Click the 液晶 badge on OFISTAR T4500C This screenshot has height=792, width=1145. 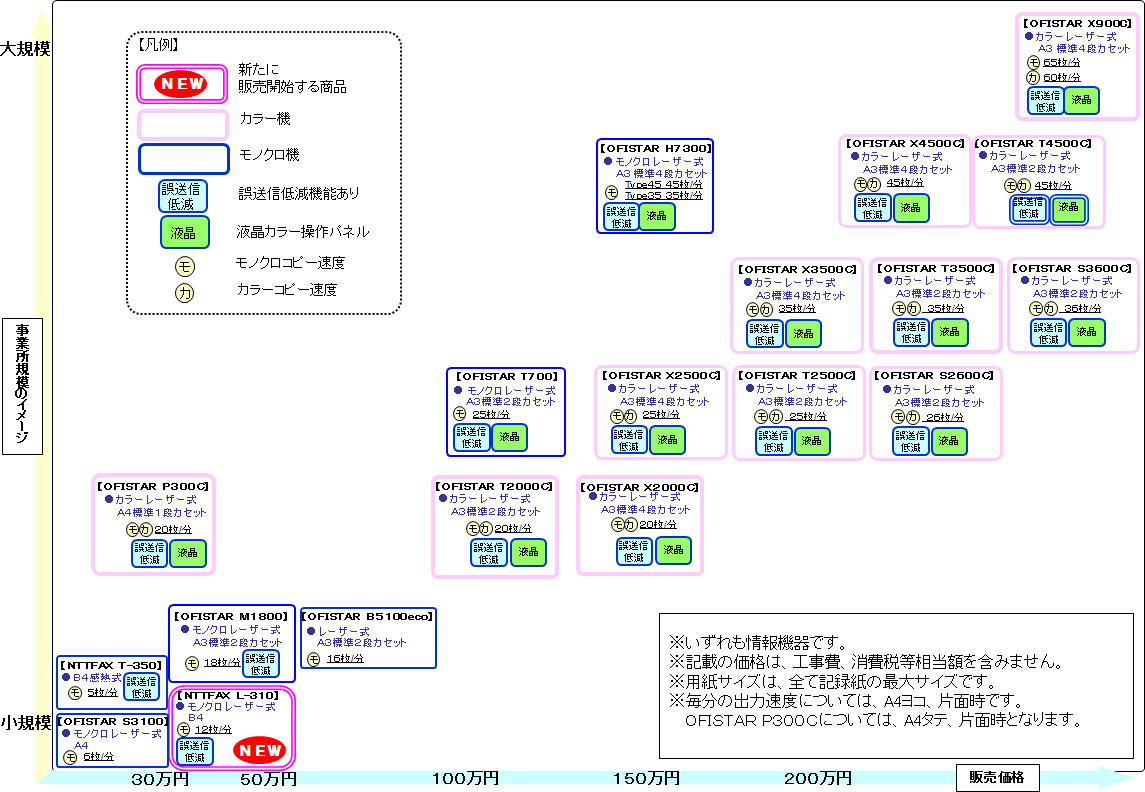click(1068, 208)
